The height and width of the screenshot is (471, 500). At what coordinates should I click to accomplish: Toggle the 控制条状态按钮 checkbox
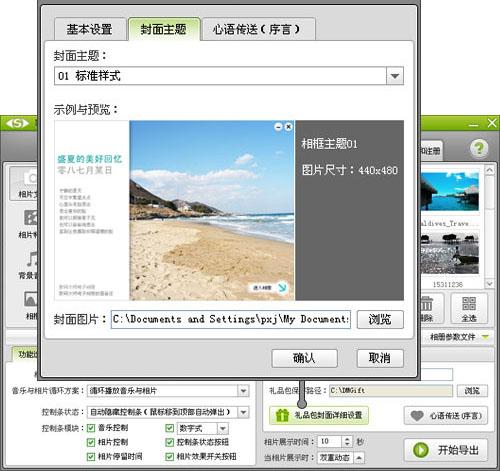(170, 442)
